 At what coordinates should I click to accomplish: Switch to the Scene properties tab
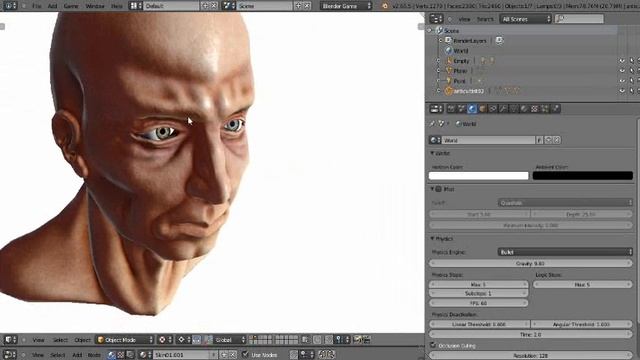click(x=461, y=109)
